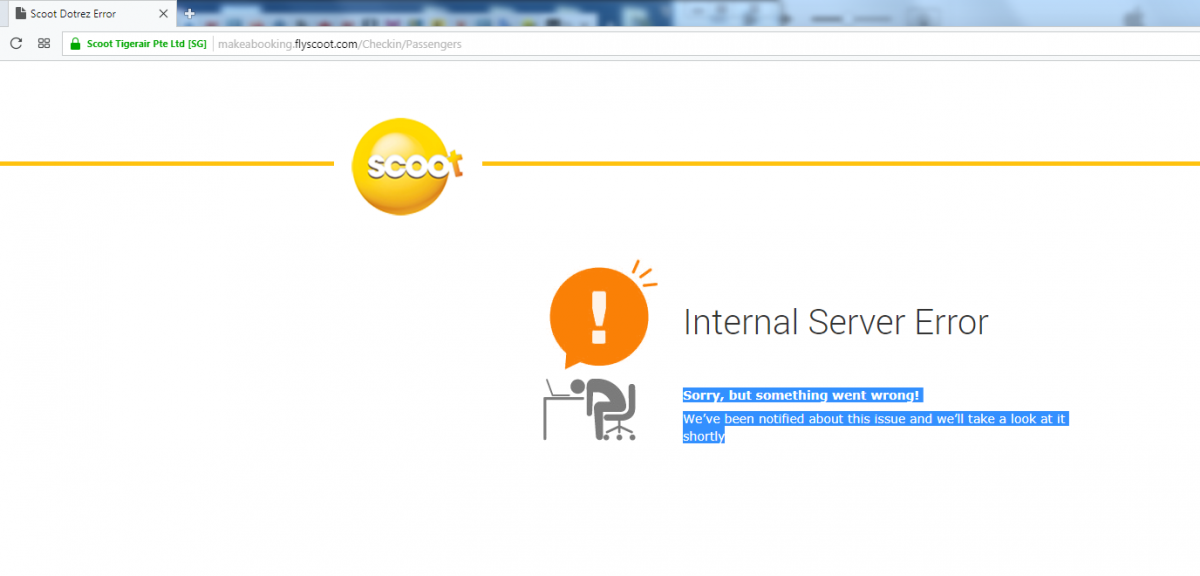Viewport: 1200px width, 576px height.
Task: Click the yellow line right of the logo
Action: pos(840,163)
